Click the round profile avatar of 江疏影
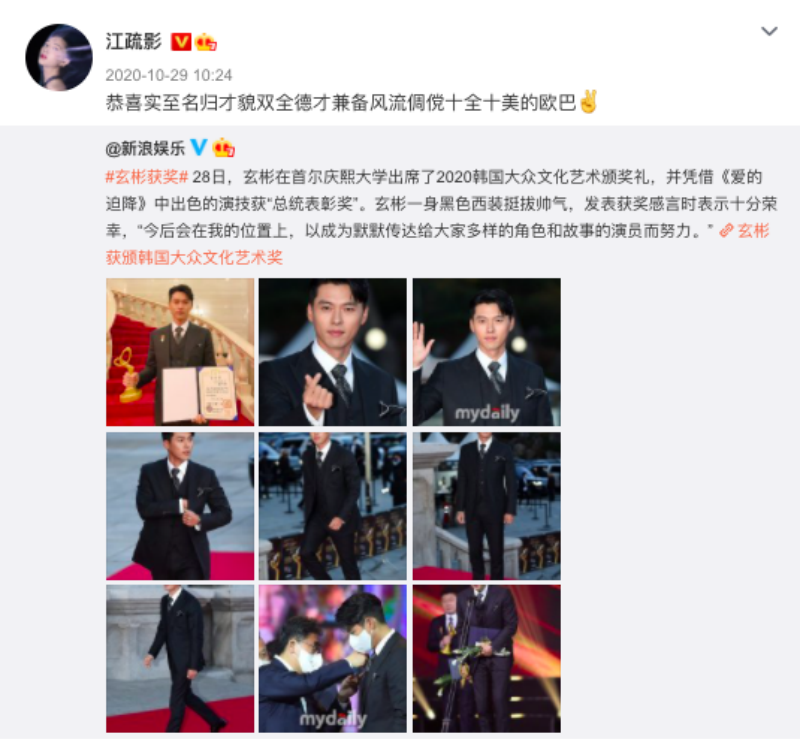800x739 pixels. pyautogui.click(x=59, y=57)
